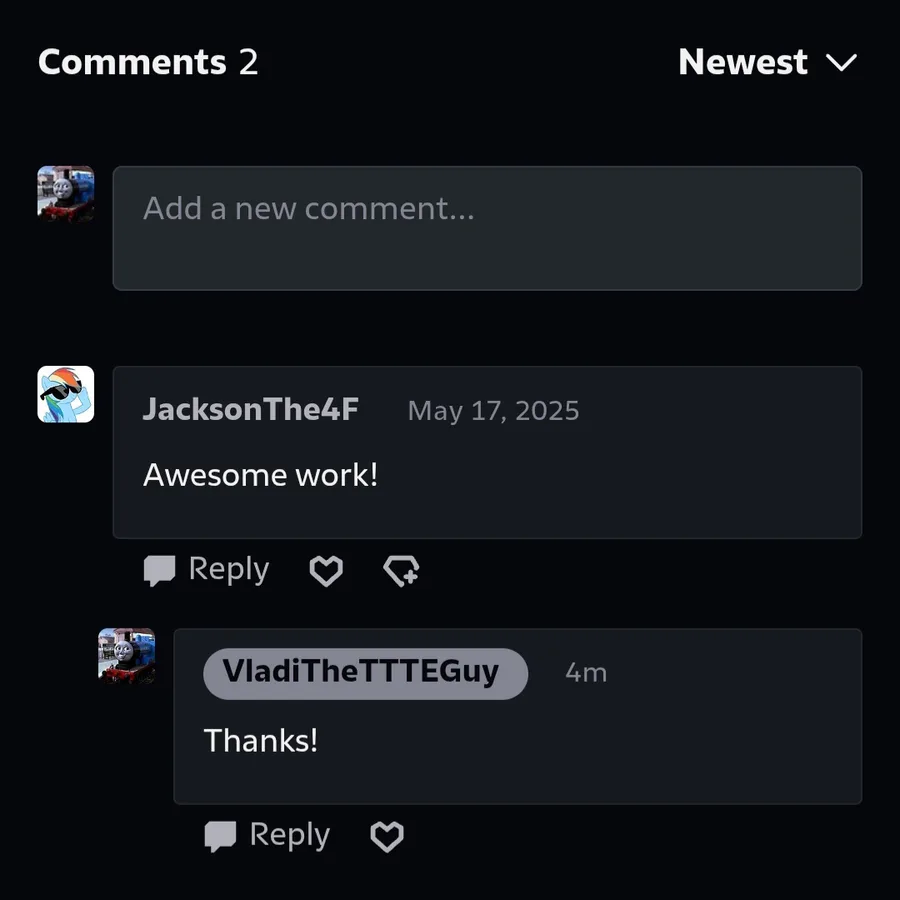Open the VladiTheTTTEGuy username pill
This screenshot has width=900, height=900.
pyautogui.click(x=366, y=674)
